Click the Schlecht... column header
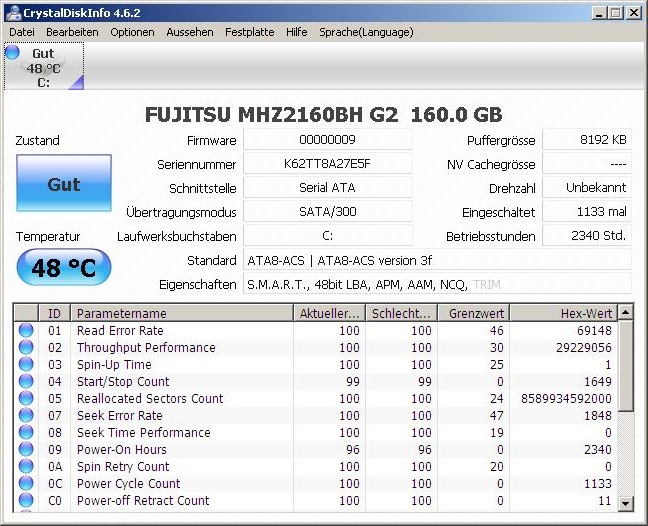Viewport: 648px width, 526px height. click(401, 313)
